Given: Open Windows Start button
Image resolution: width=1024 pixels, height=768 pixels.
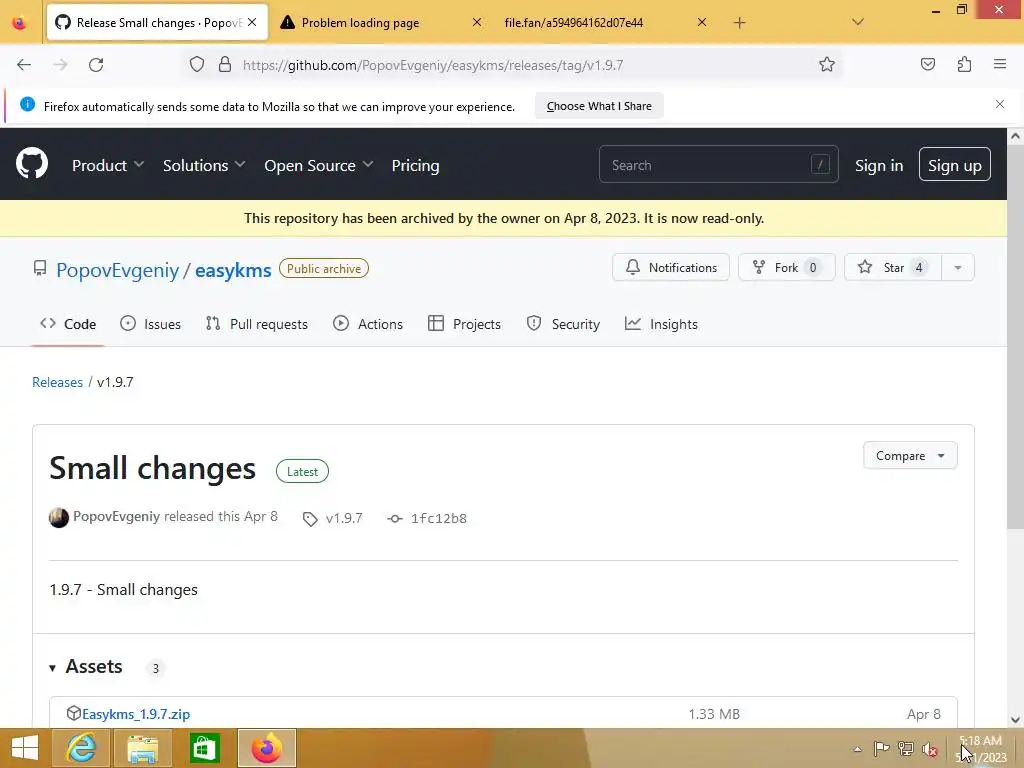Looking at the screenshot, I should click(x=25, y=748).
